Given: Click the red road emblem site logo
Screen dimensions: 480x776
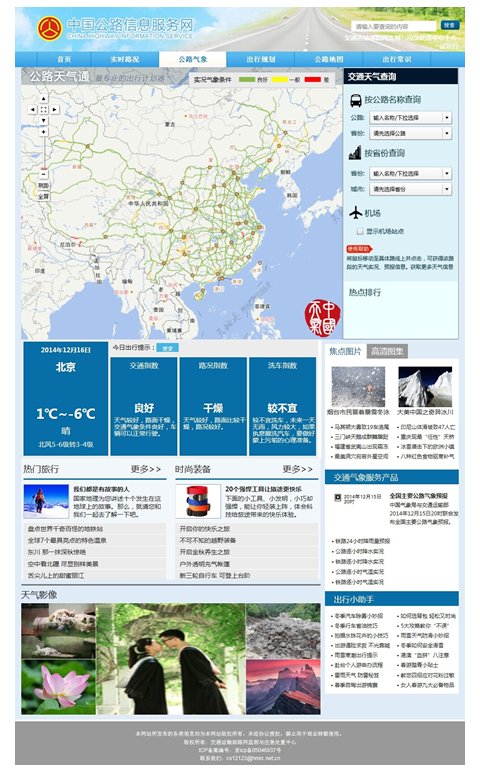Looking at the screenshot, I should tap(49, 28).
